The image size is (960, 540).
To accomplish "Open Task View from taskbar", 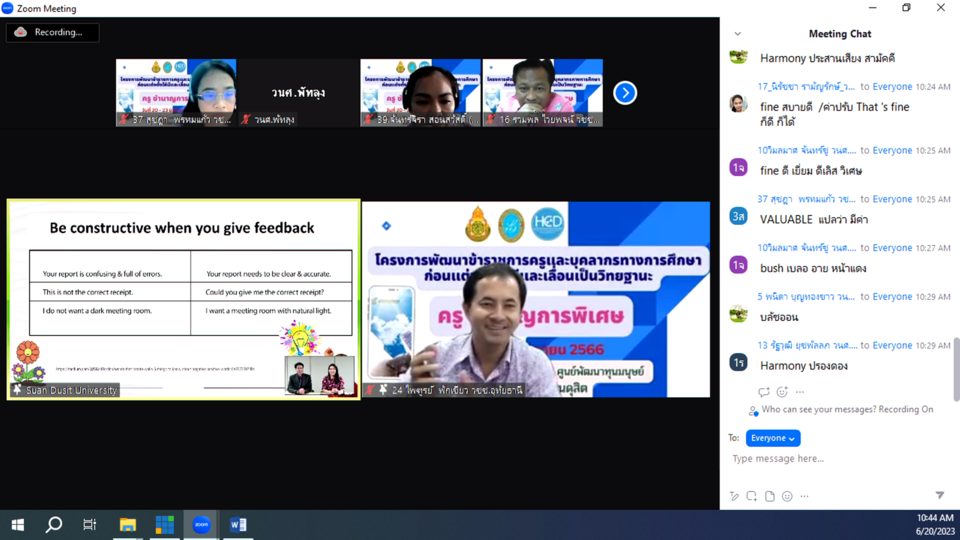I will [90, 525].
